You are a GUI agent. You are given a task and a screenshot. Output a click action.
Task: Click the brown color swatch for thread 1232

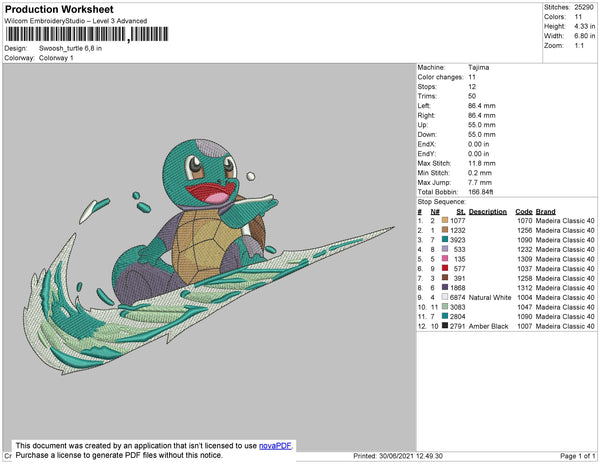coord(445,230)
